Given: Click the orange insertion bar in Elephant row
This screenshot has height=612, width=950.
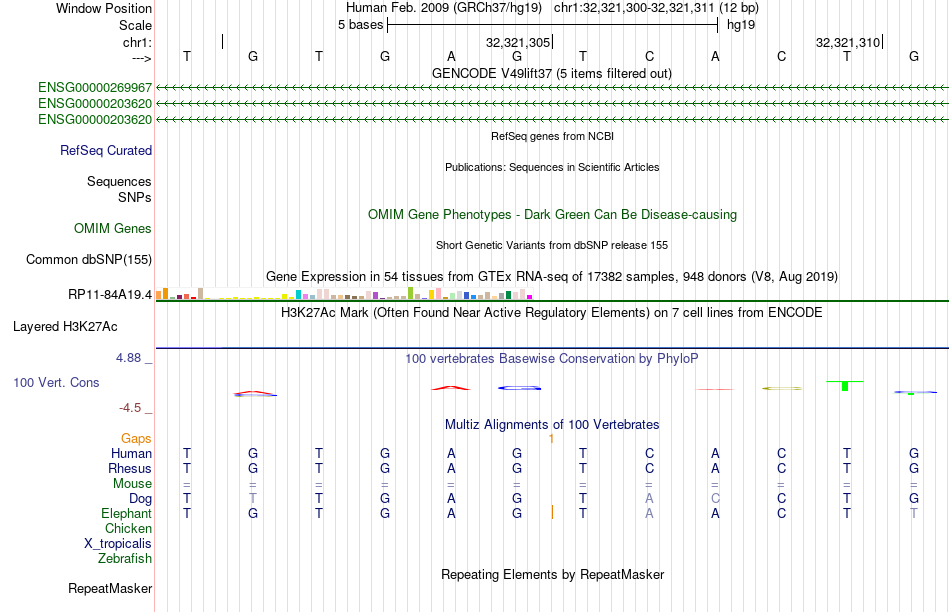Looking at the screenshot, I should coord(552,513).
